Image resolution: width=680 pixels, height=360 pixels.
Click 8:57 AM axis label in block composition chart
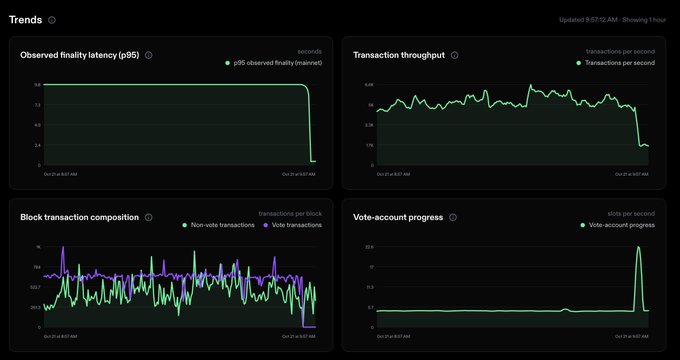coord(60,336)
